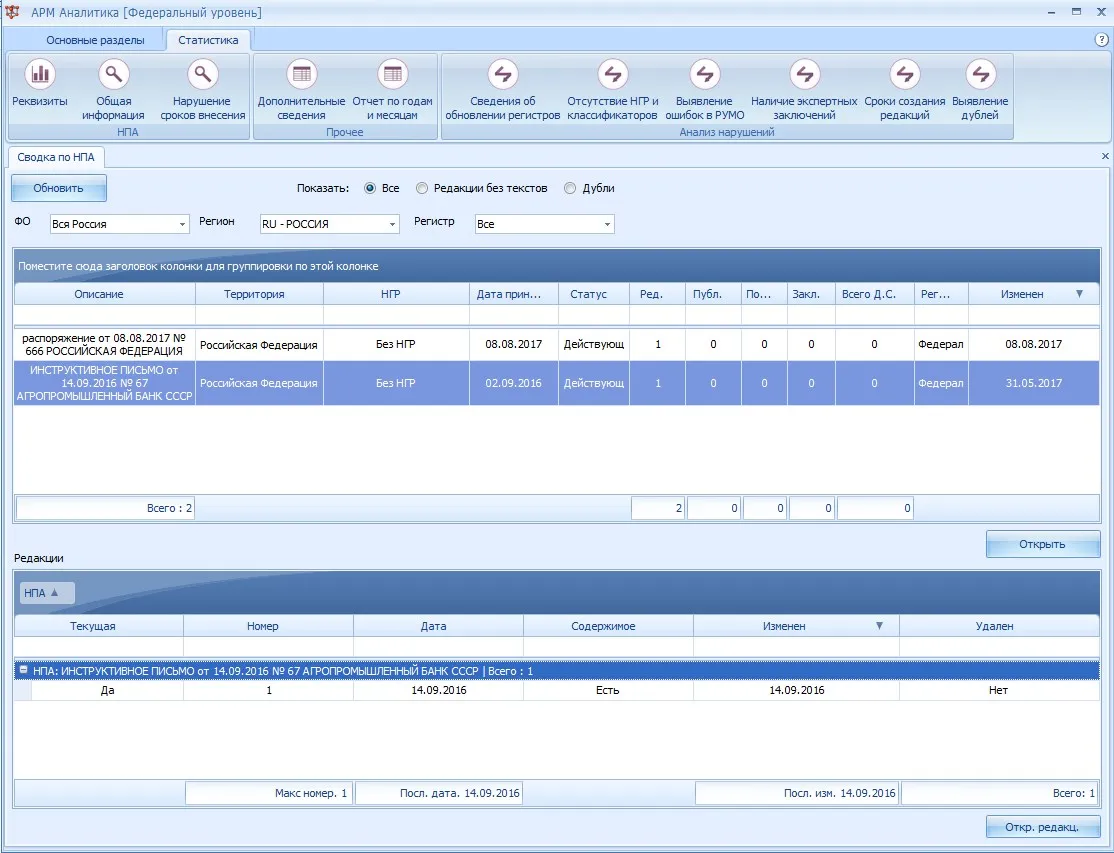Click the Содержимое column header
Viewport: 1114px width, 853px height.
point(608,626)
